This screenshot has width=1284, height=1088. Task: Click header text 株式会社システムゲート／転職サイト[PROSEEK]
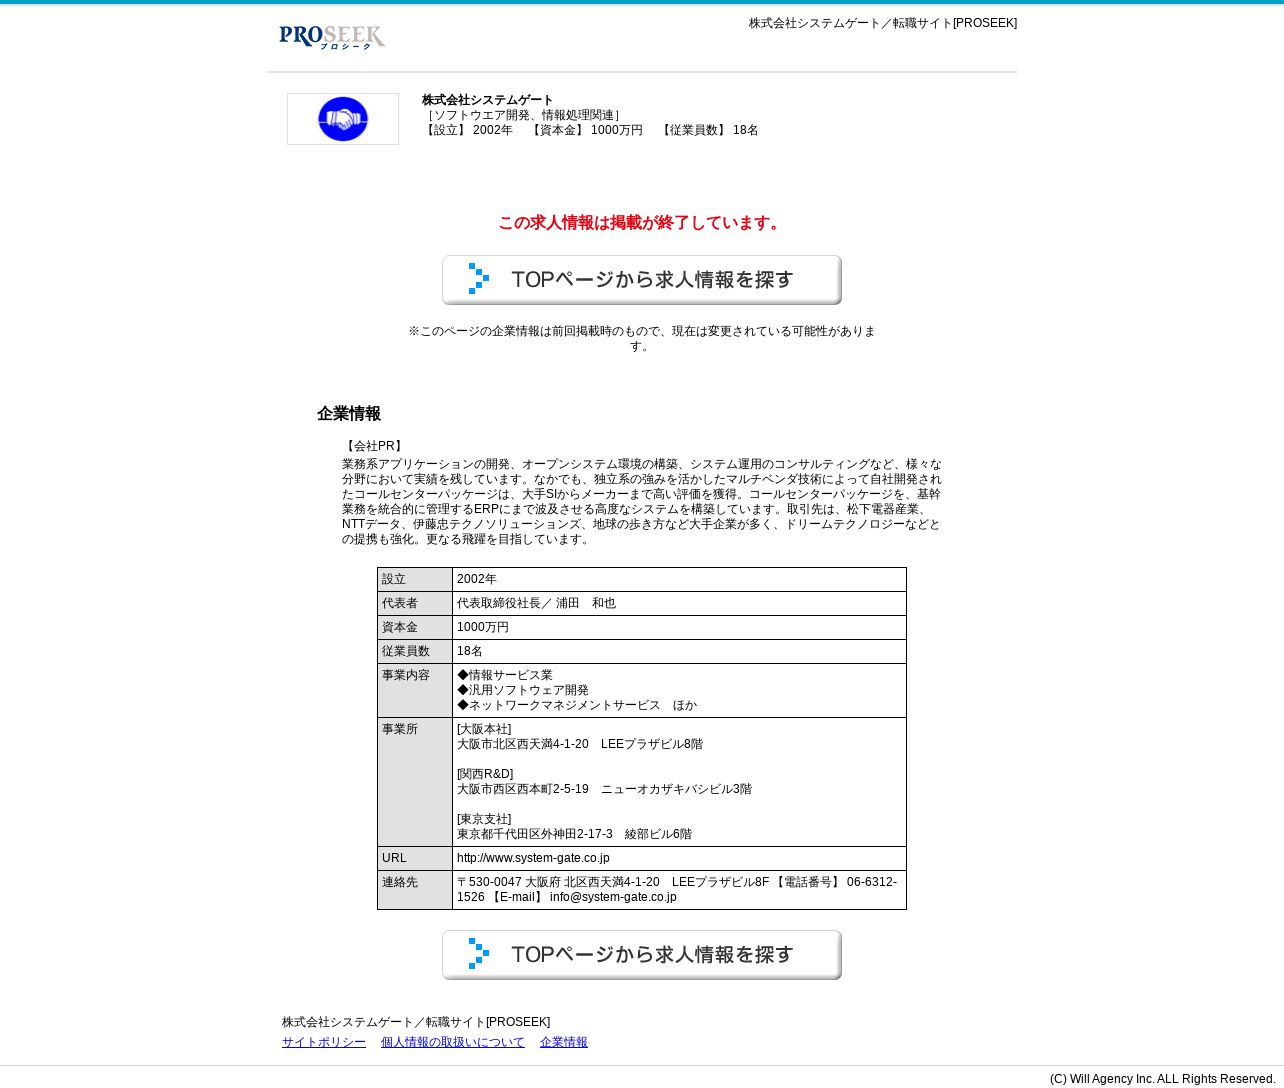[883, 23]
